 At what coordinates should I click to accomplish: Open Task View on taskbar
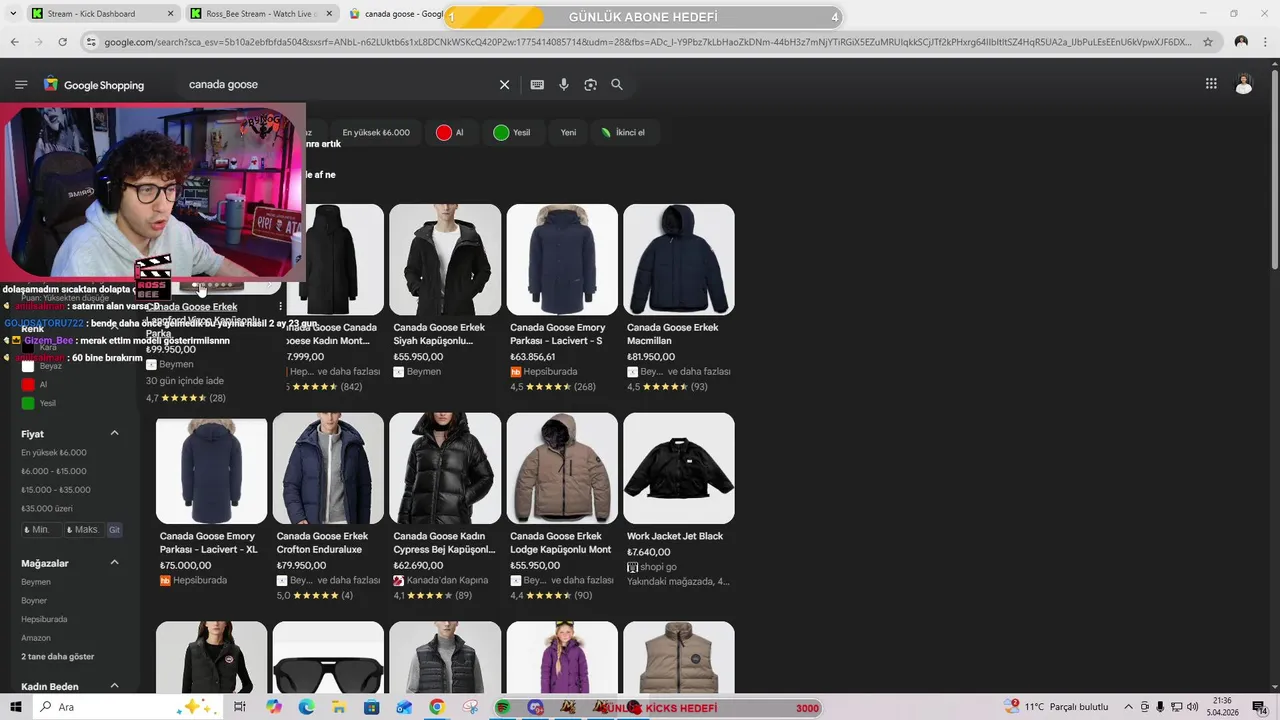coord(240,707)
